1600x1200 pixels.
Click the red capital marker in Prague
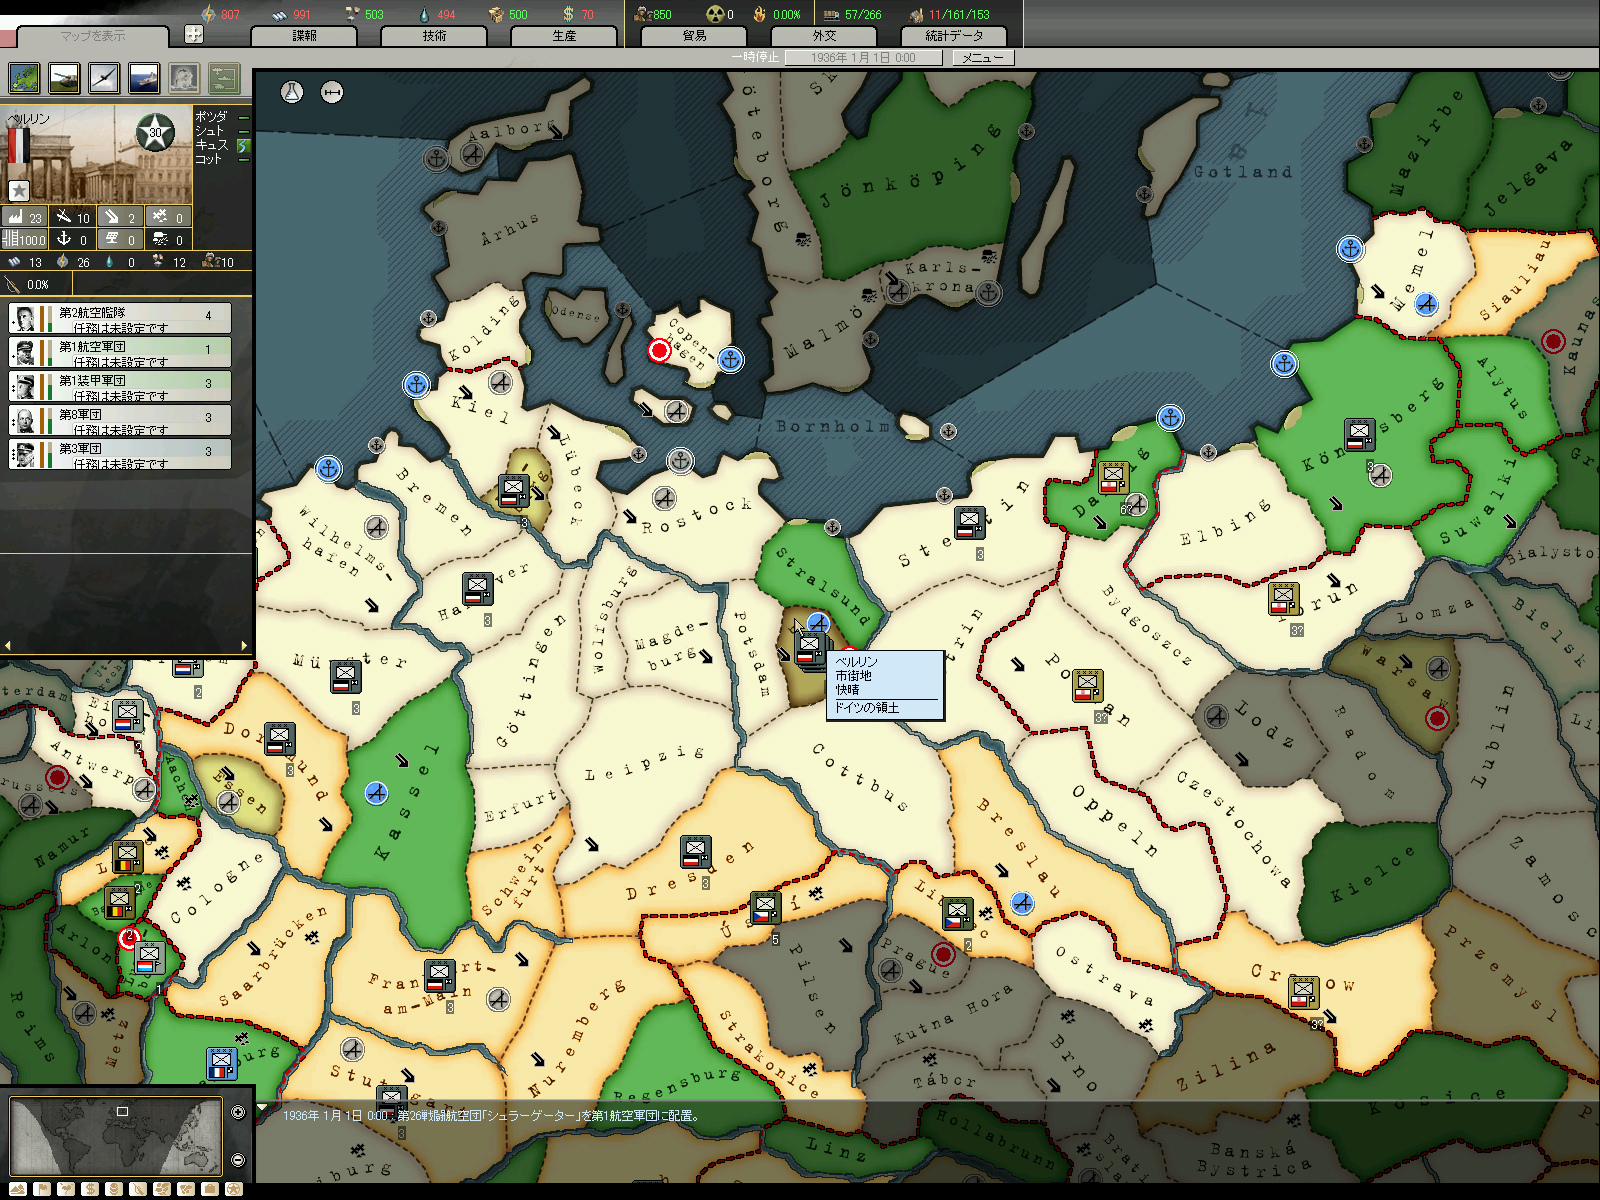click(x=942, y=953)
